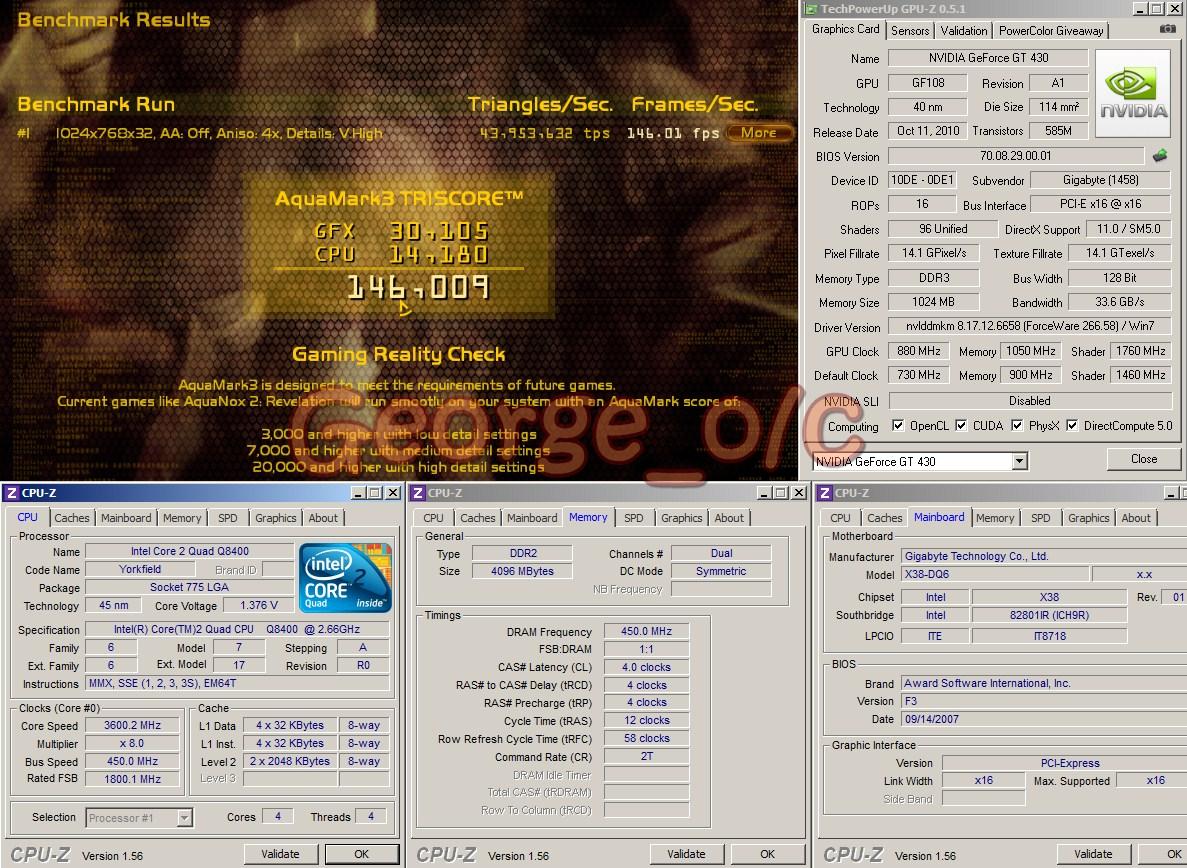
Task: Open the Processor #1 selection dropdown
Action: pyautogui.click(x=184, y=817)
